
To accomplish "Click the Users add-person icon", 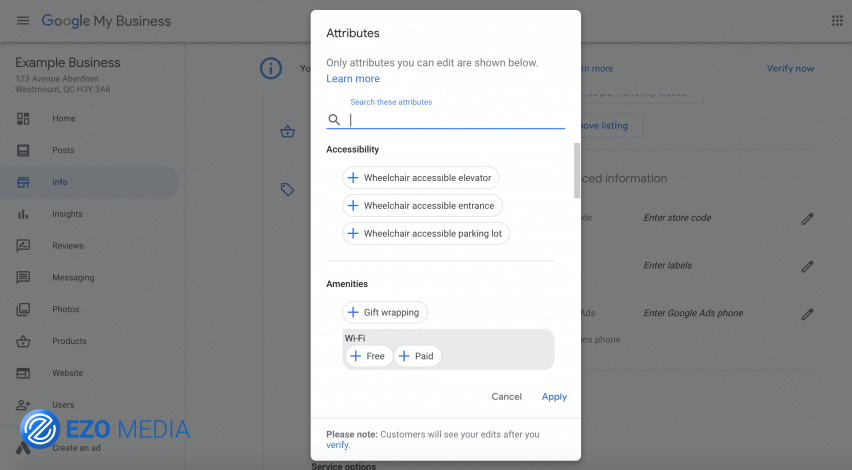I will (x=23, y=405).
